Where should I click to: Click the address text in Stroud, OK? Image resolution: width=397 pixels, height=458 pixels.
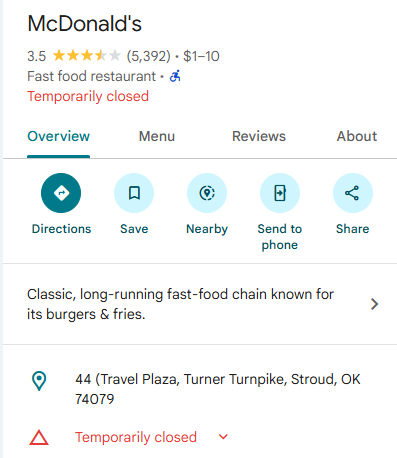pyautogui.click(x=218, y=389)
